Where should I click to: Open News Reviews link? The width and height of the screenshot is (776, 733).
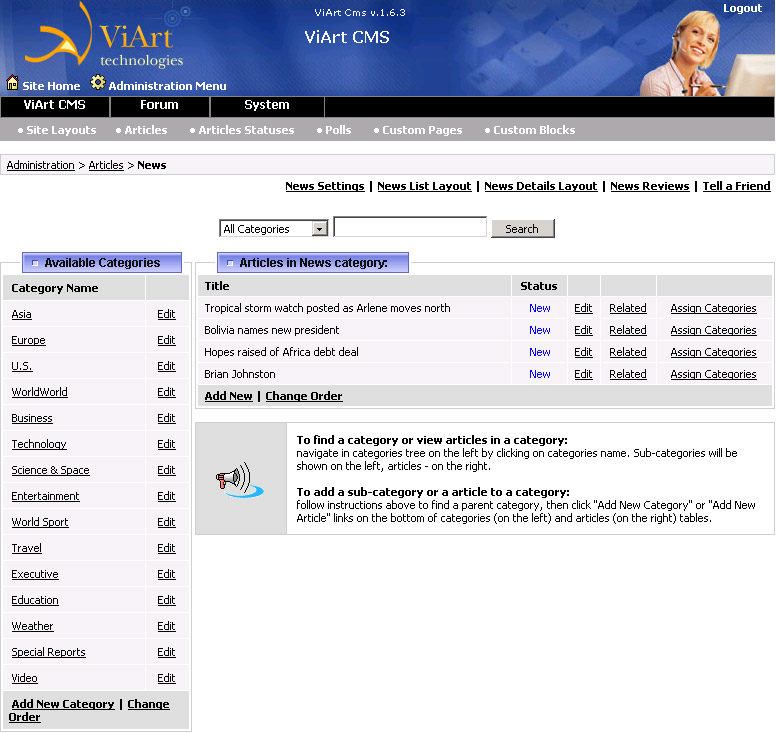[x=649, y=186]
